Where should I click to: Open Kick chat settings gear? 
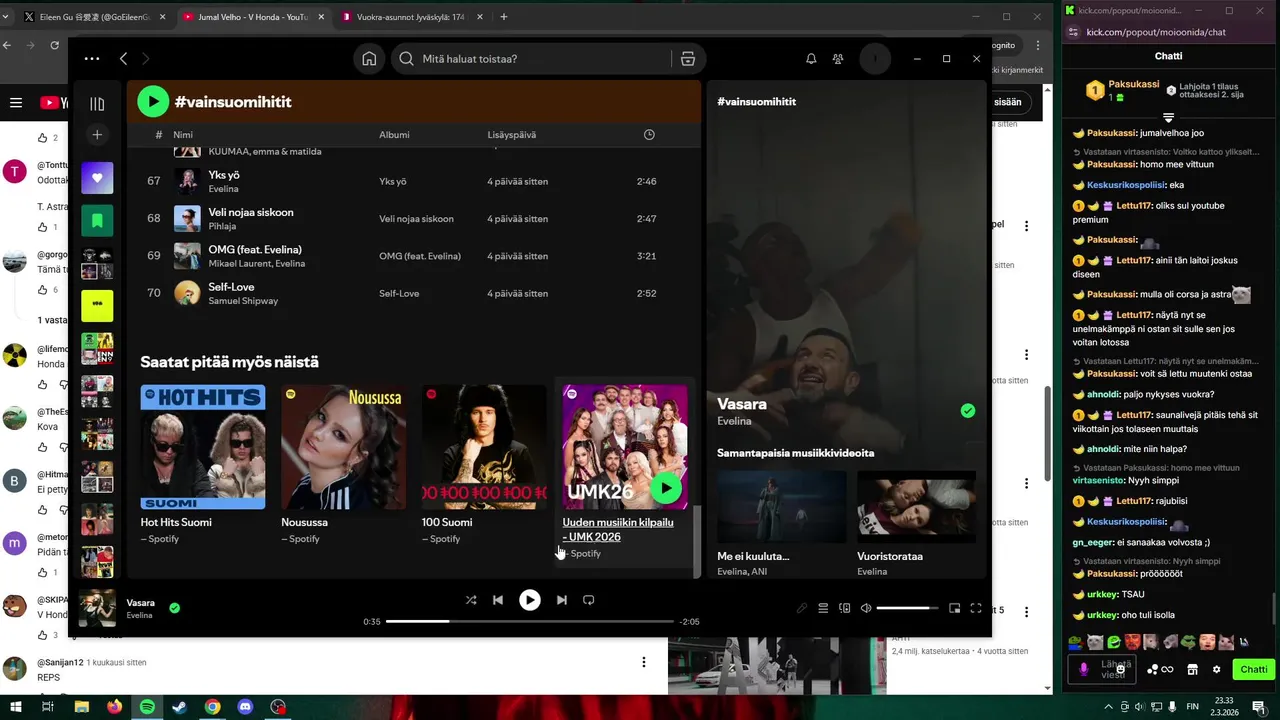coord(1217,670)
